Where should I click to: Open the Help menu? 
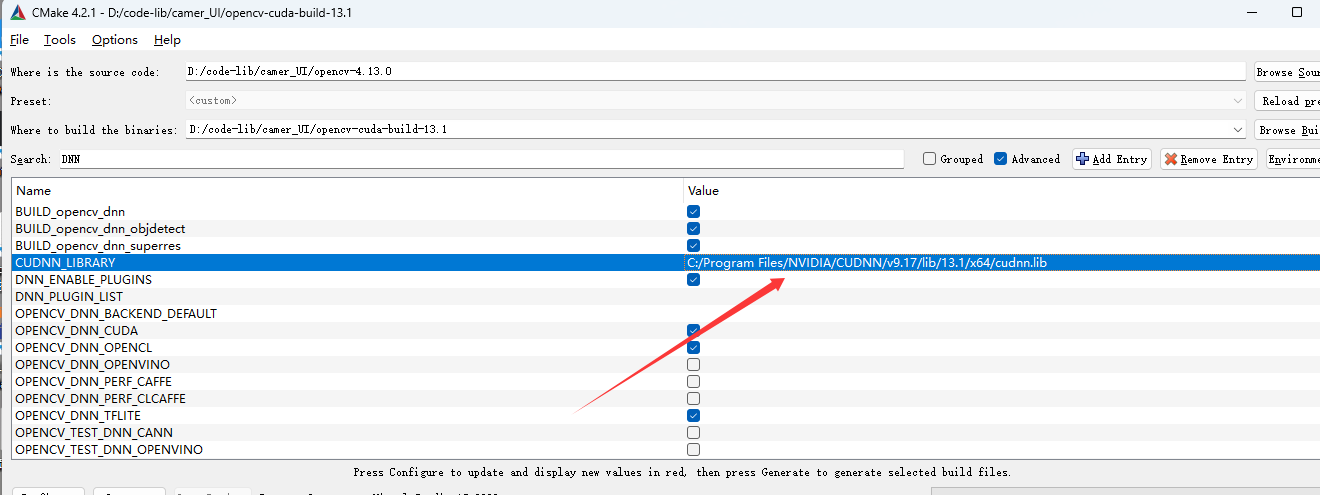tap(167, 40)
